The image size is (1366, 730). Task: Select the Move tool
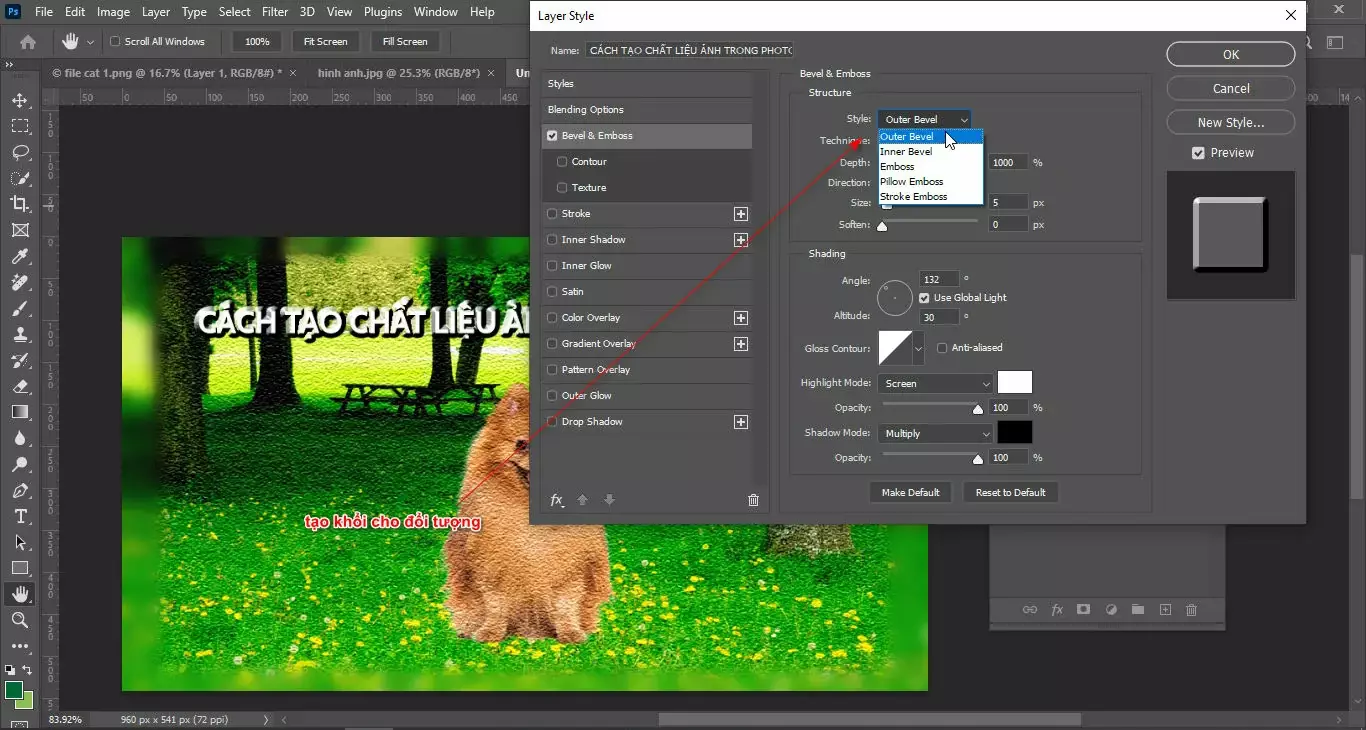click(x=20, y=100)
